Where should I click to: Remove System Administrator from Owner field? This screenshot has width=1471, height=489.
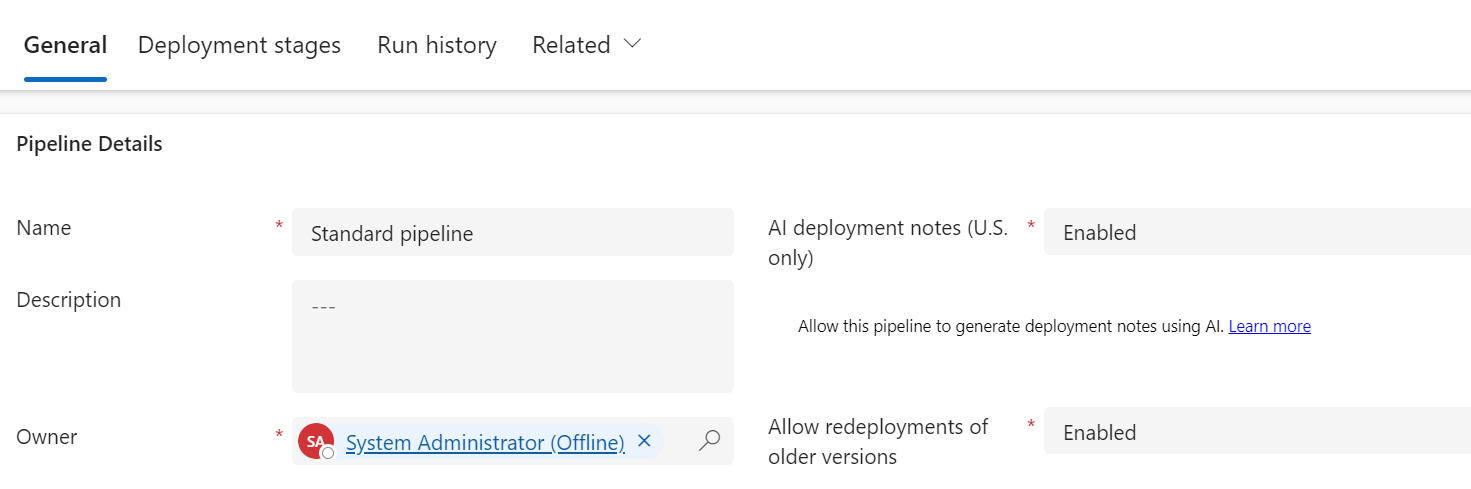pos(644,441)
